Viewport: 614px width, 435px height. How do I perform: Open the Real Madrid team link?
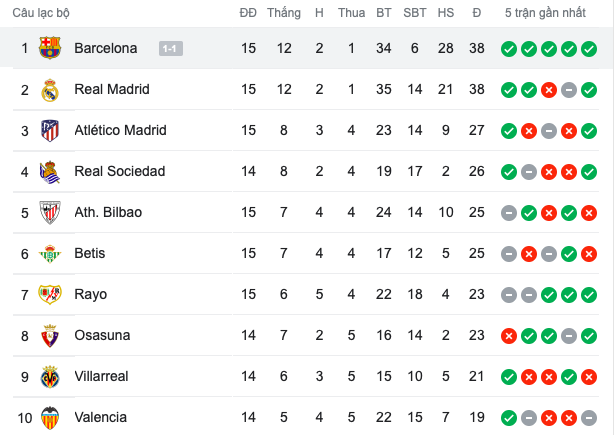(x=111, y=89)
